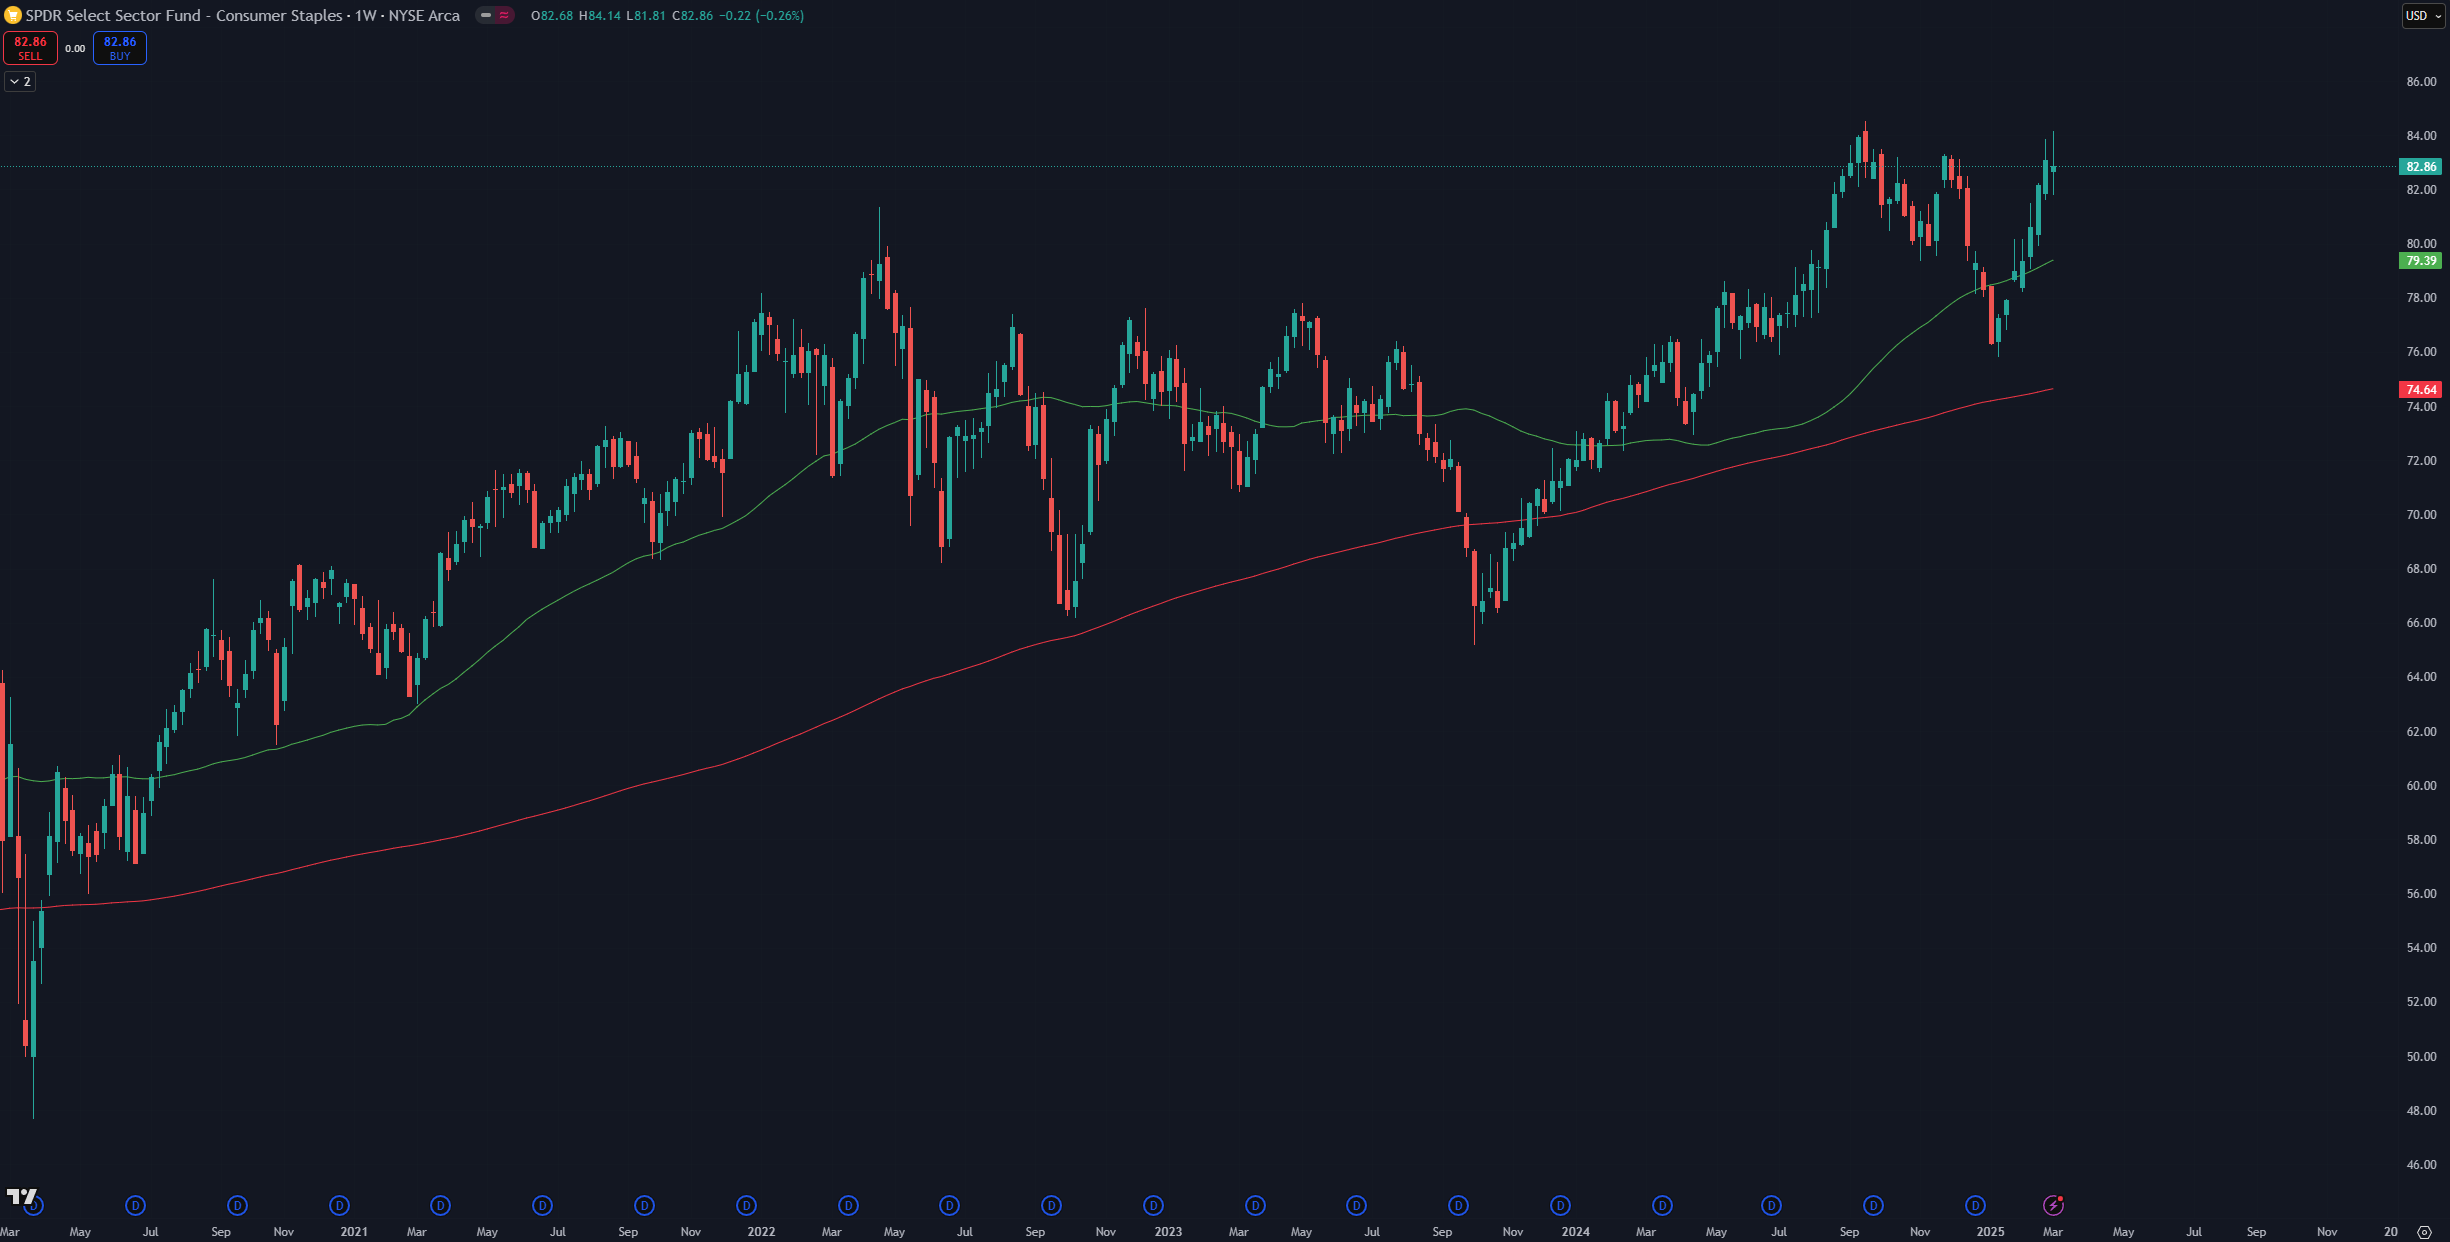Click the green 79.39 moving average label

point(2420,261)
